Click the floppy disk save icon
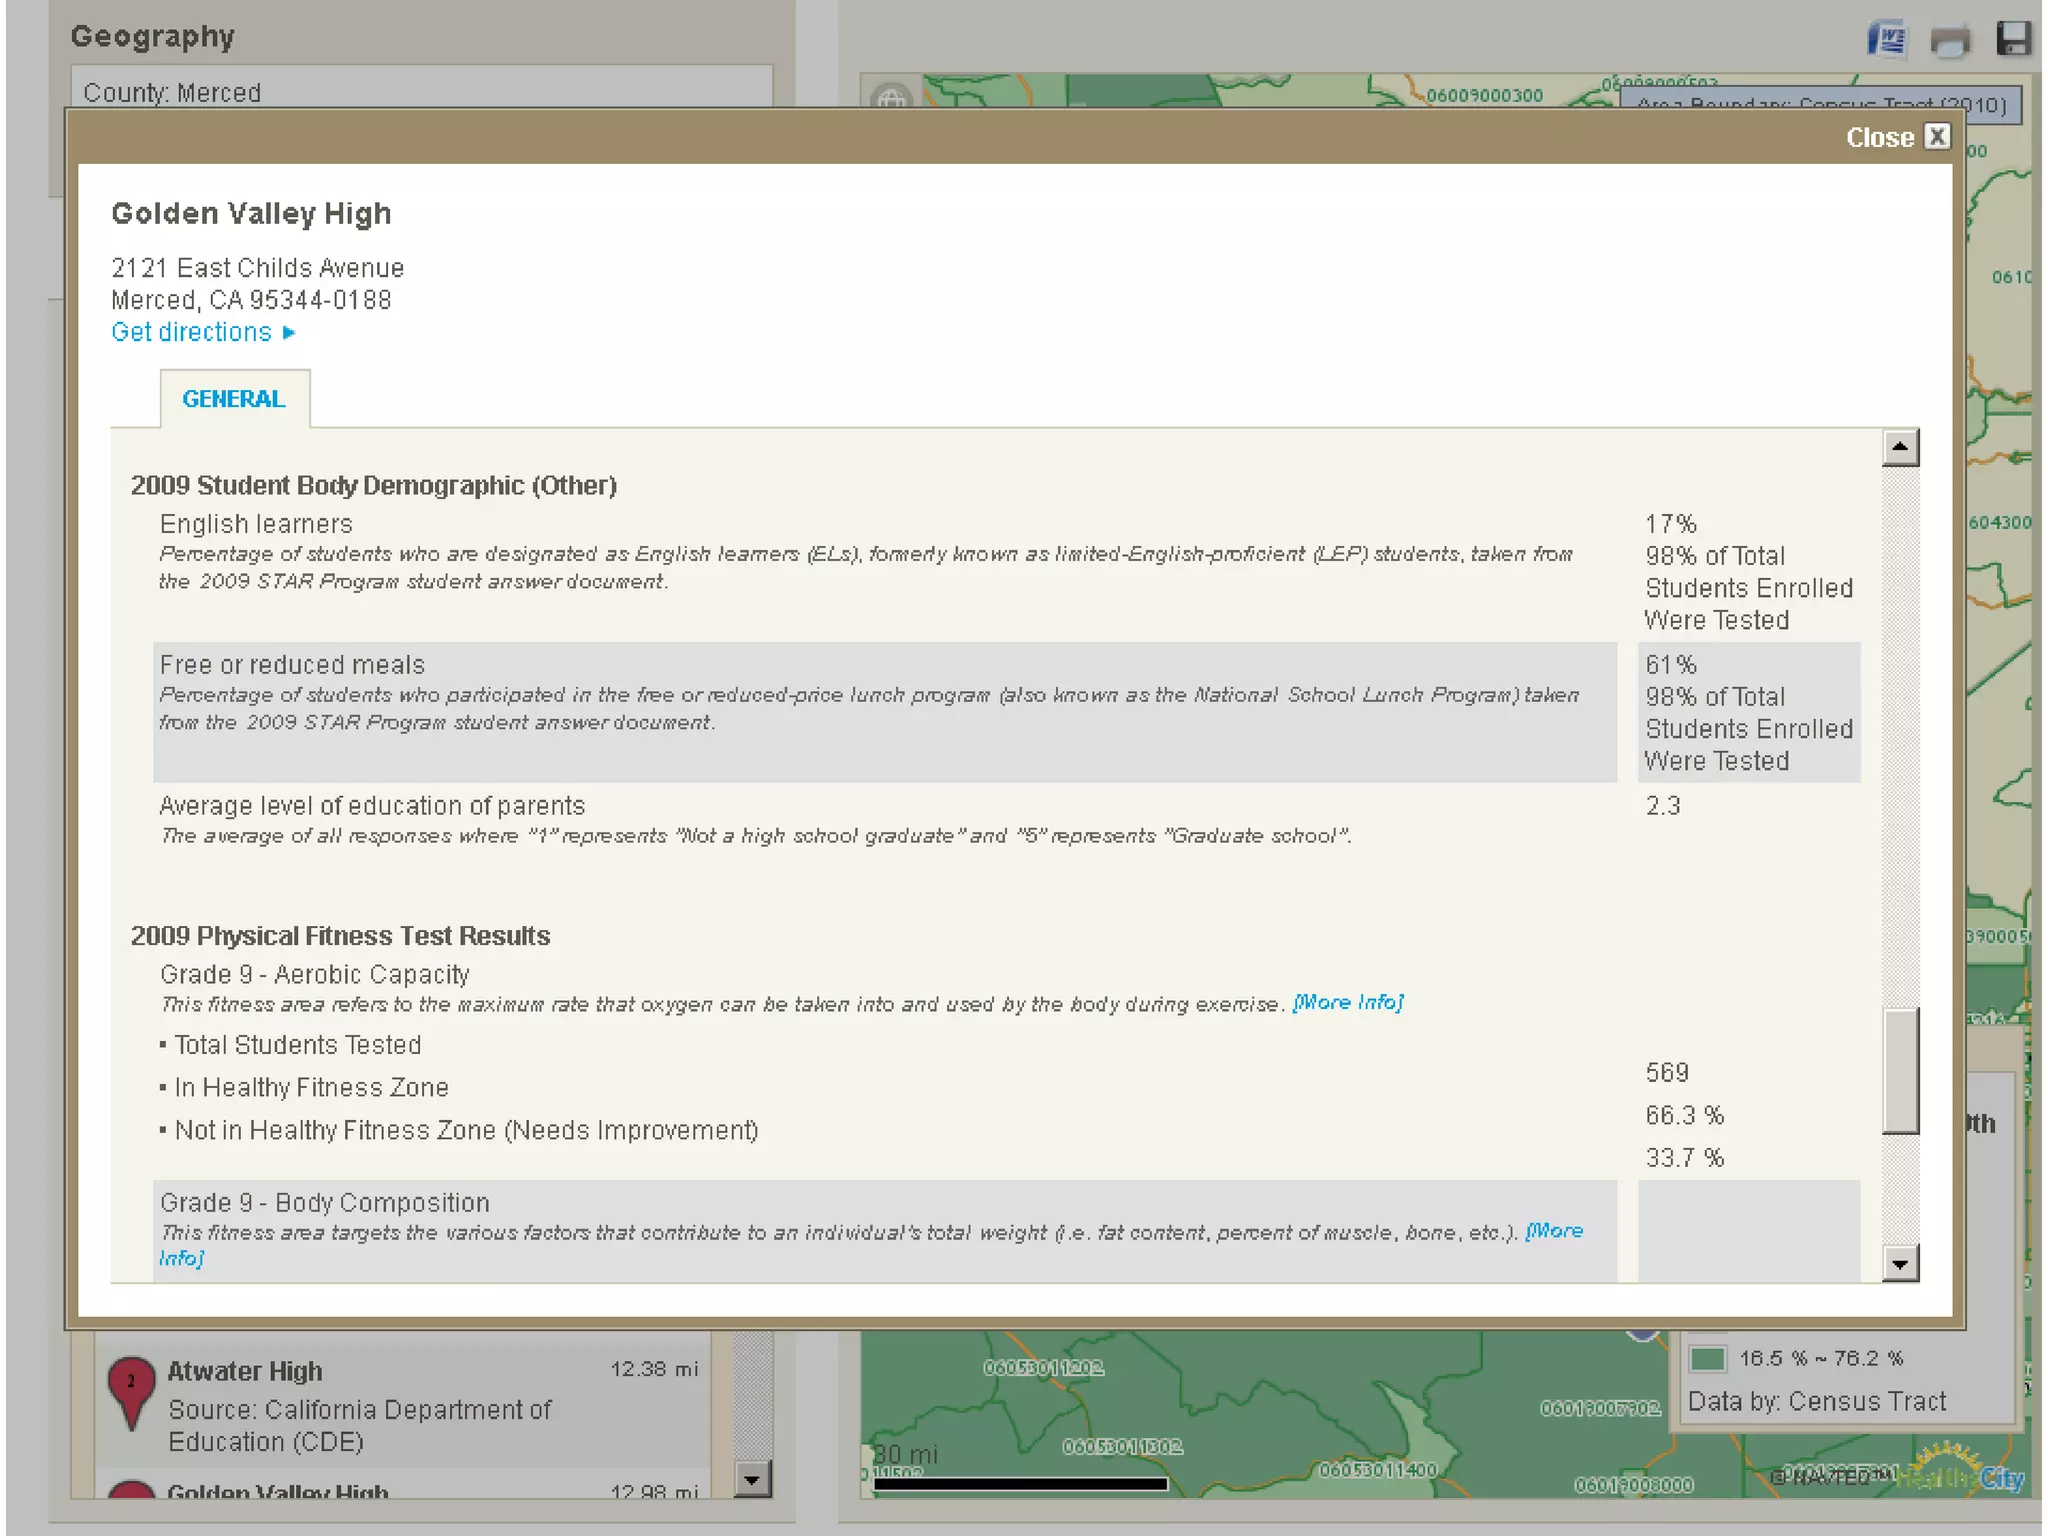 pos(2012,39)
